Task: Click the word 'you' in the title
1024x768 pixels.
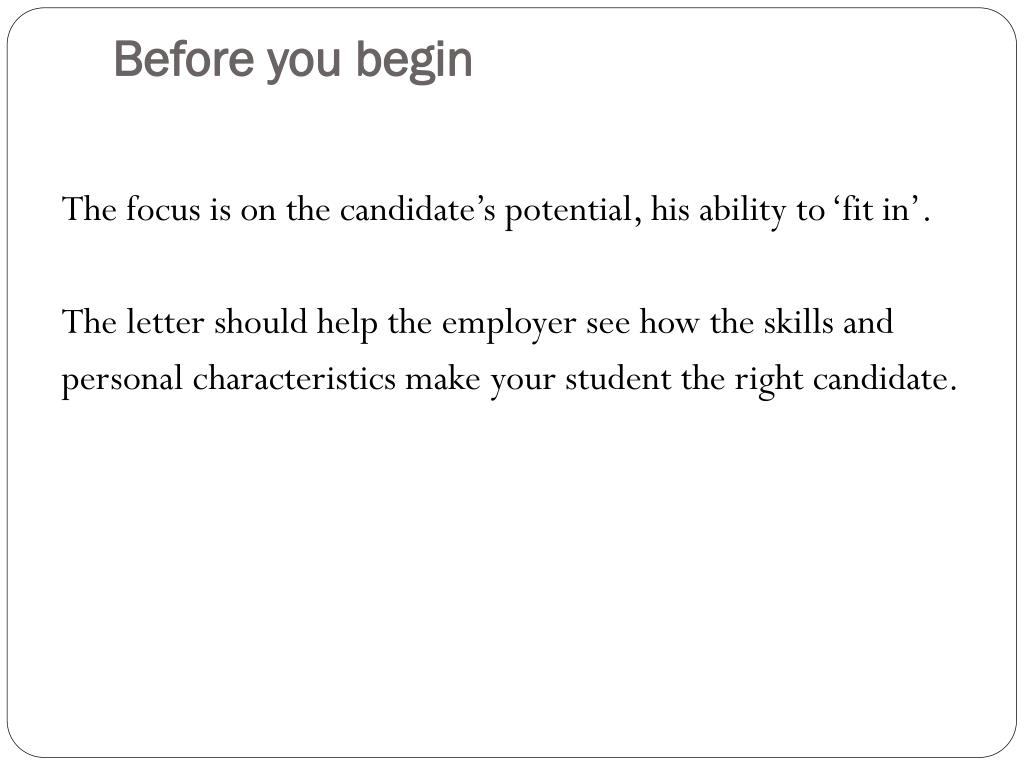Action: 305,63
